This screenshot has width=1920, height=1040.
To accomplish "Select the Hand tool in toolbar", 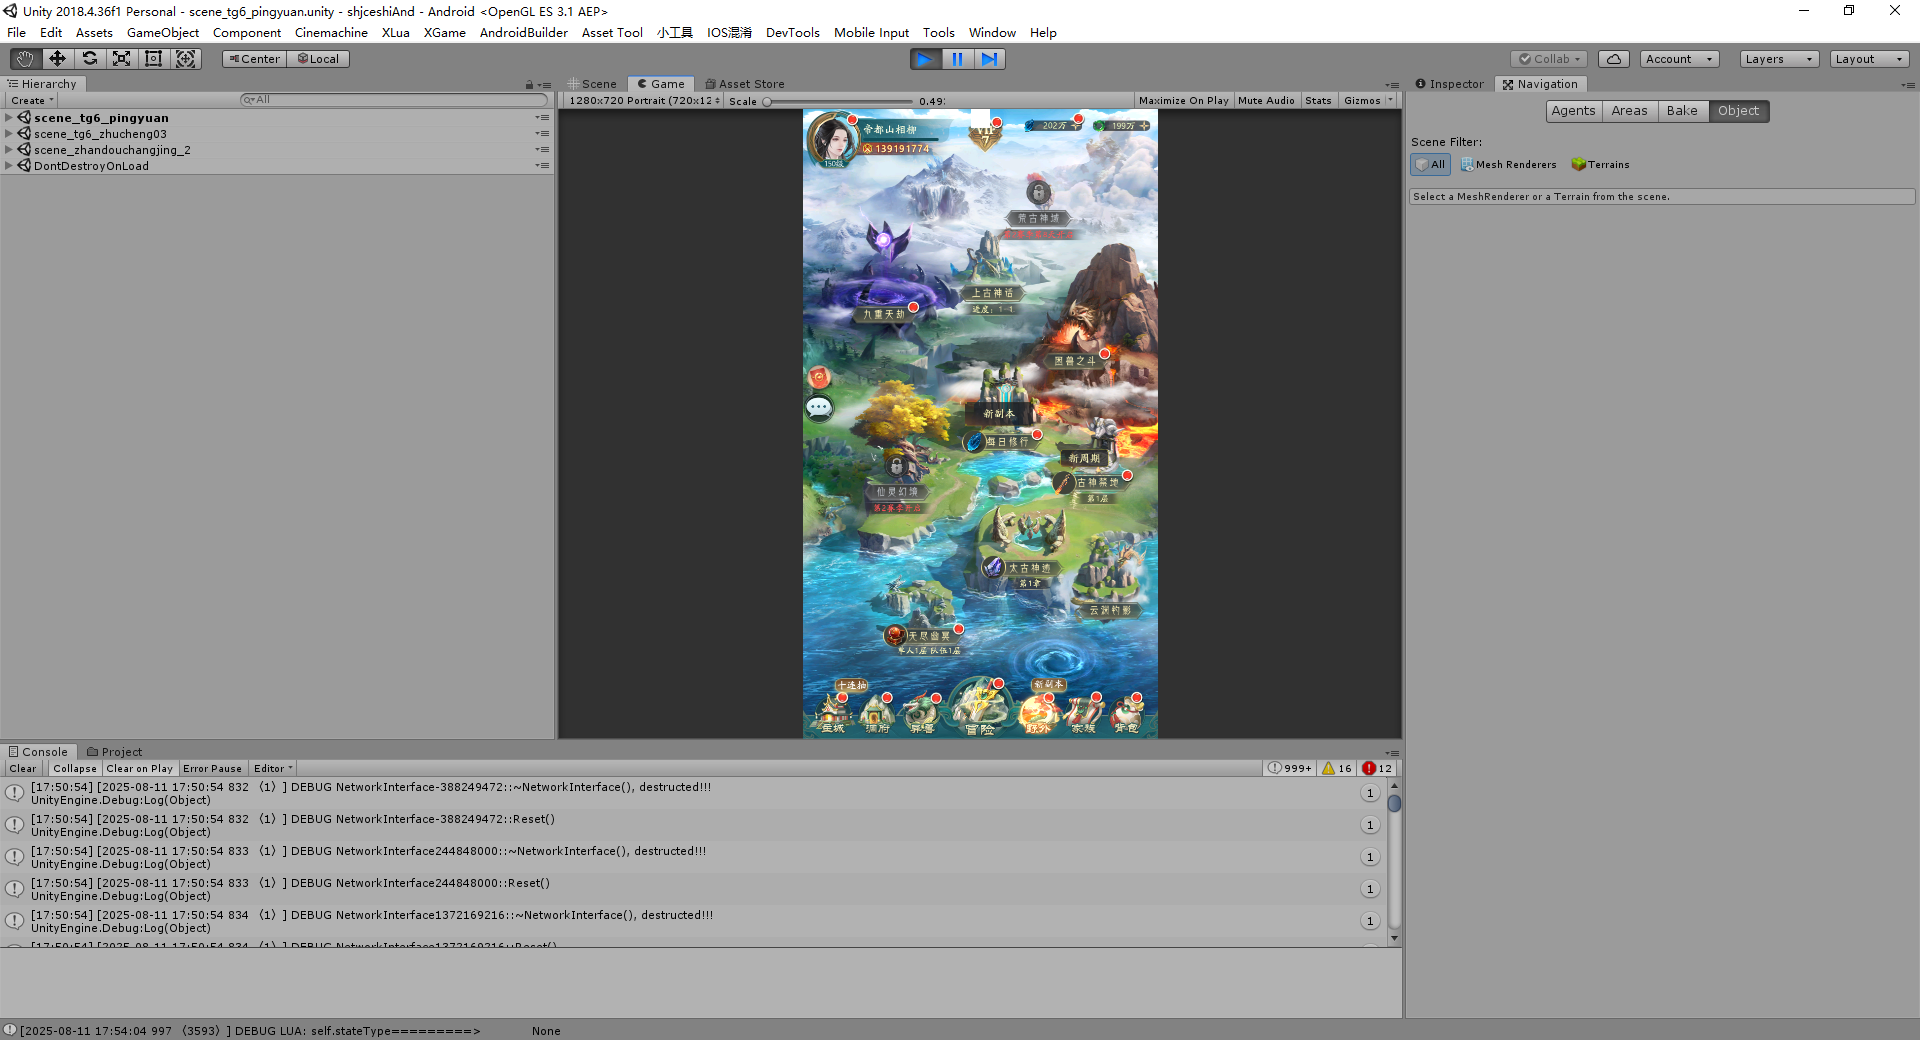I will point(25,59).
